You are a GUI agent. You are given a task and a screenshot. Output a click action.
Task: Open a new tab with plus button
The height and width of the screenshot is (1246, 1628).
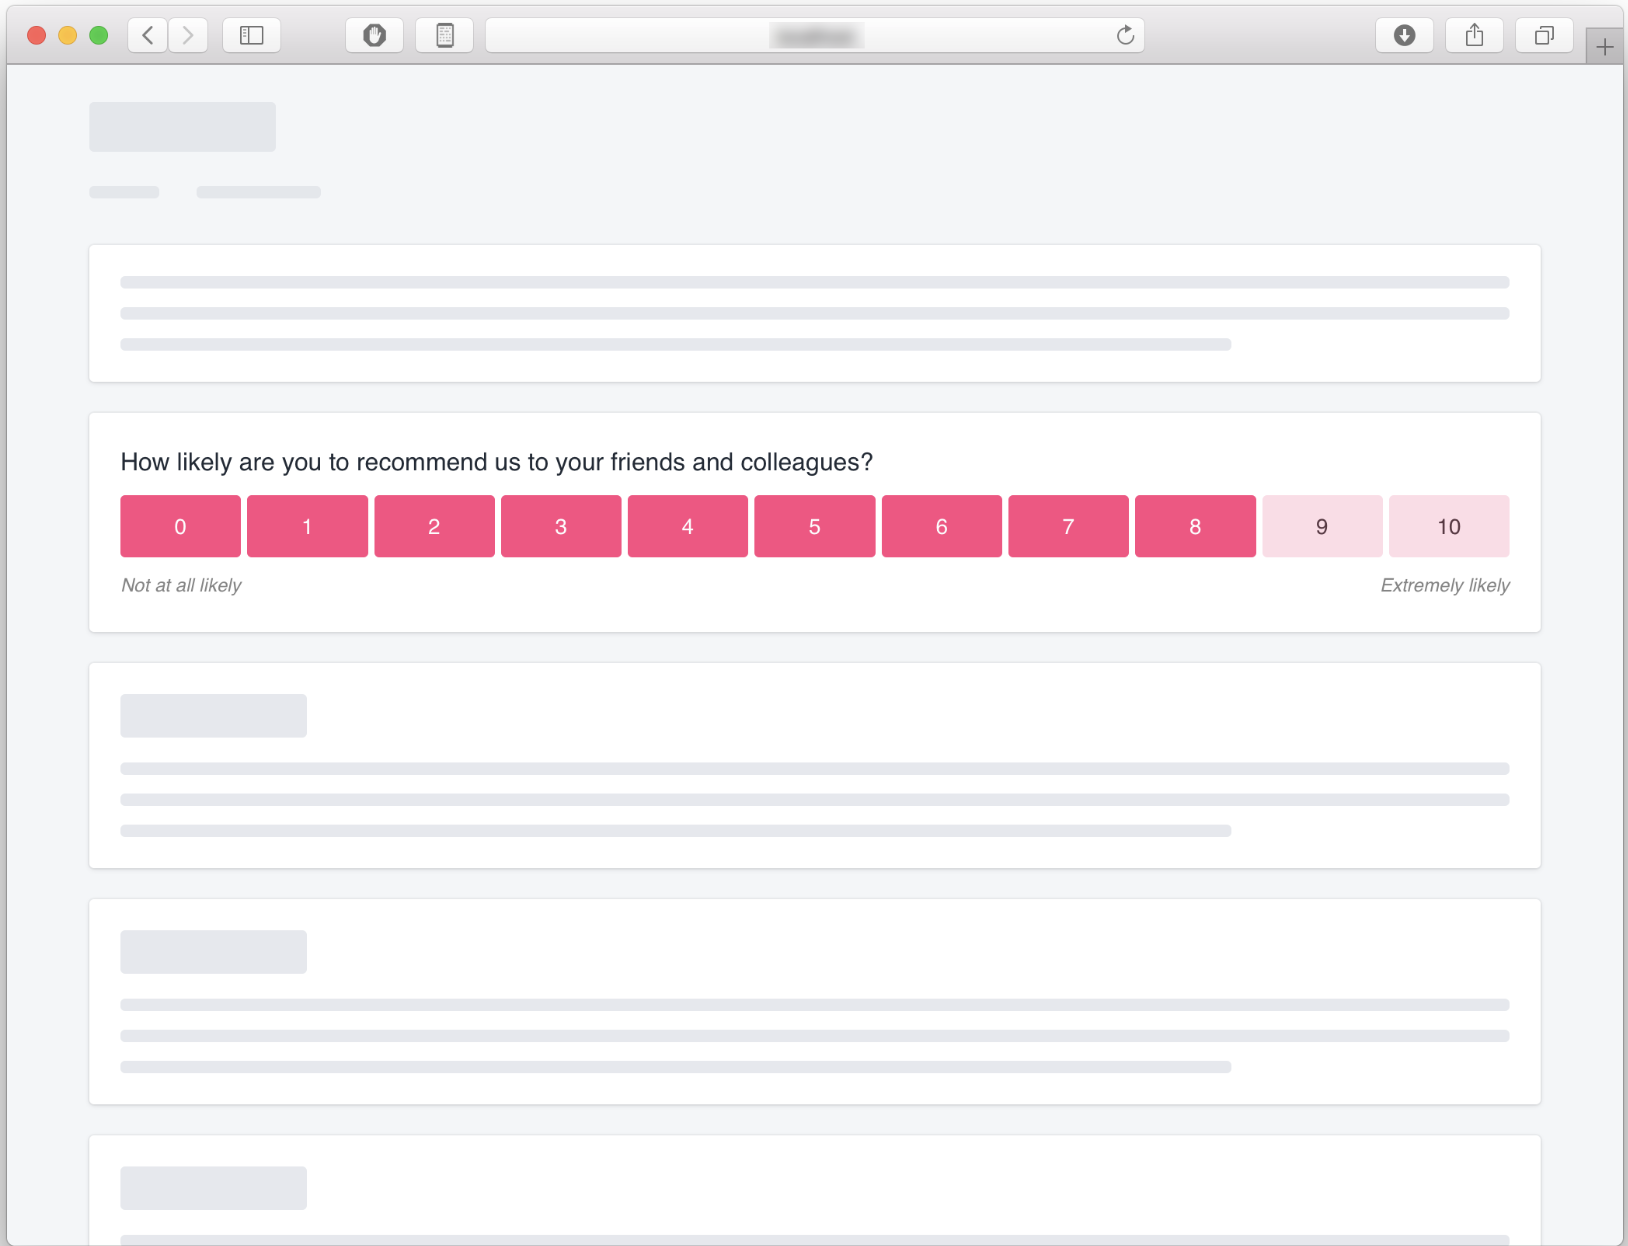[x=1604, y=47]
